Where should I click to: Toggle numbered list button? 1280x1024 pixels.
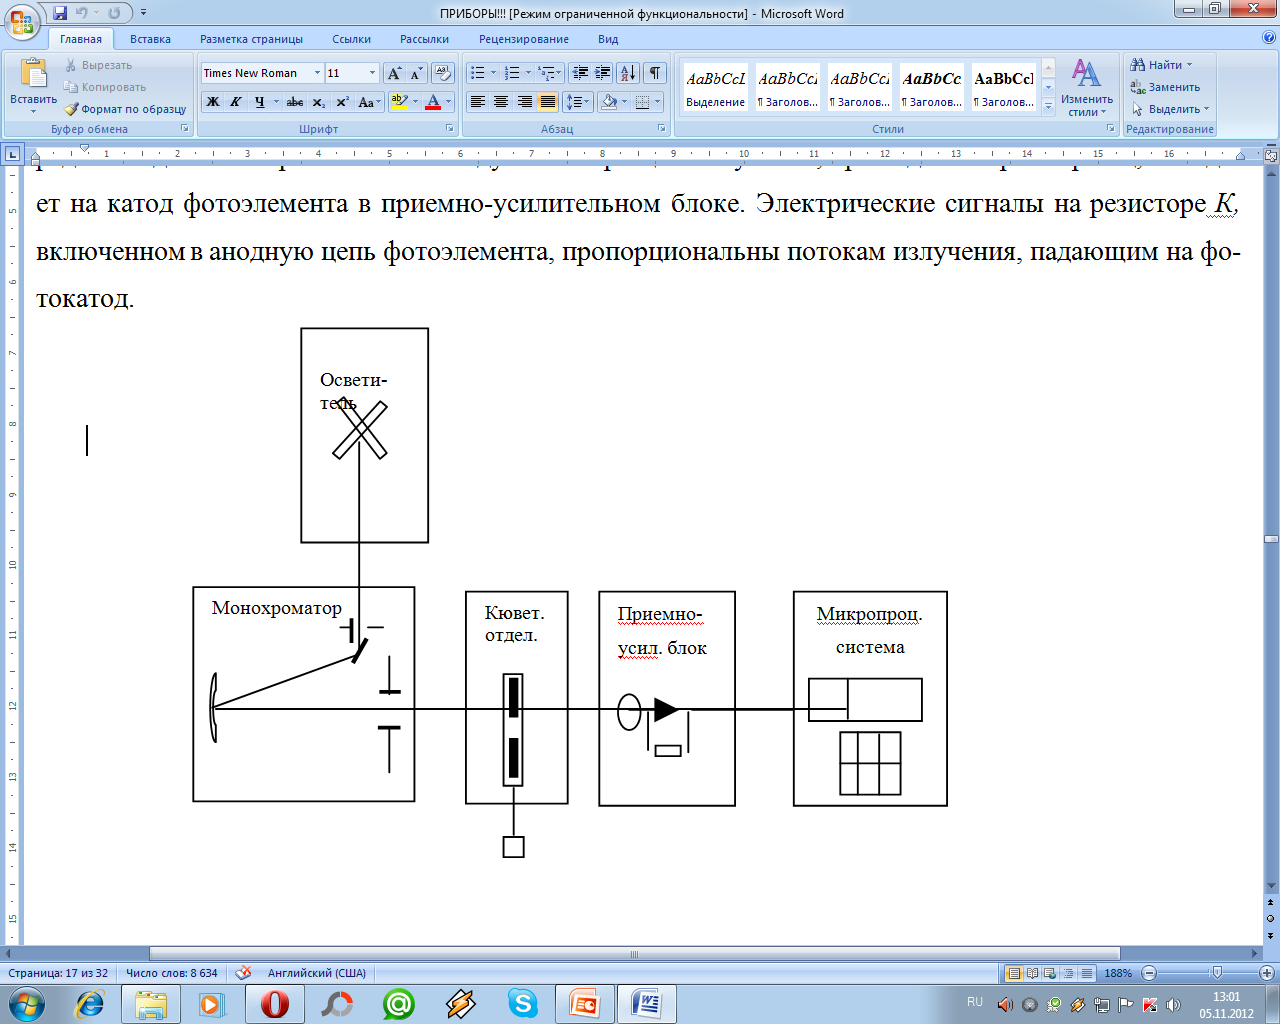click(512, 73)
